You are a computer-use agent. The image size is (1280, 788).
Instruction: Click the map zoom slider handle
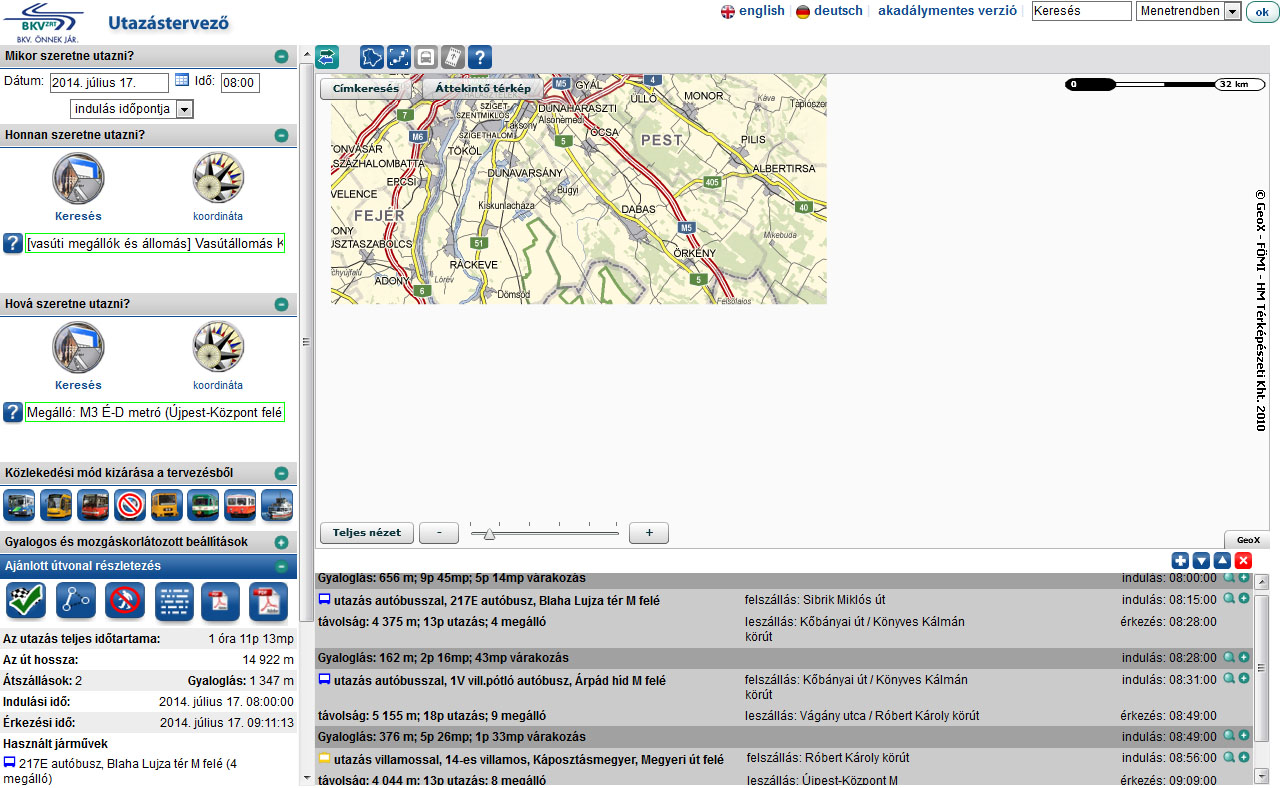point(489,533)
